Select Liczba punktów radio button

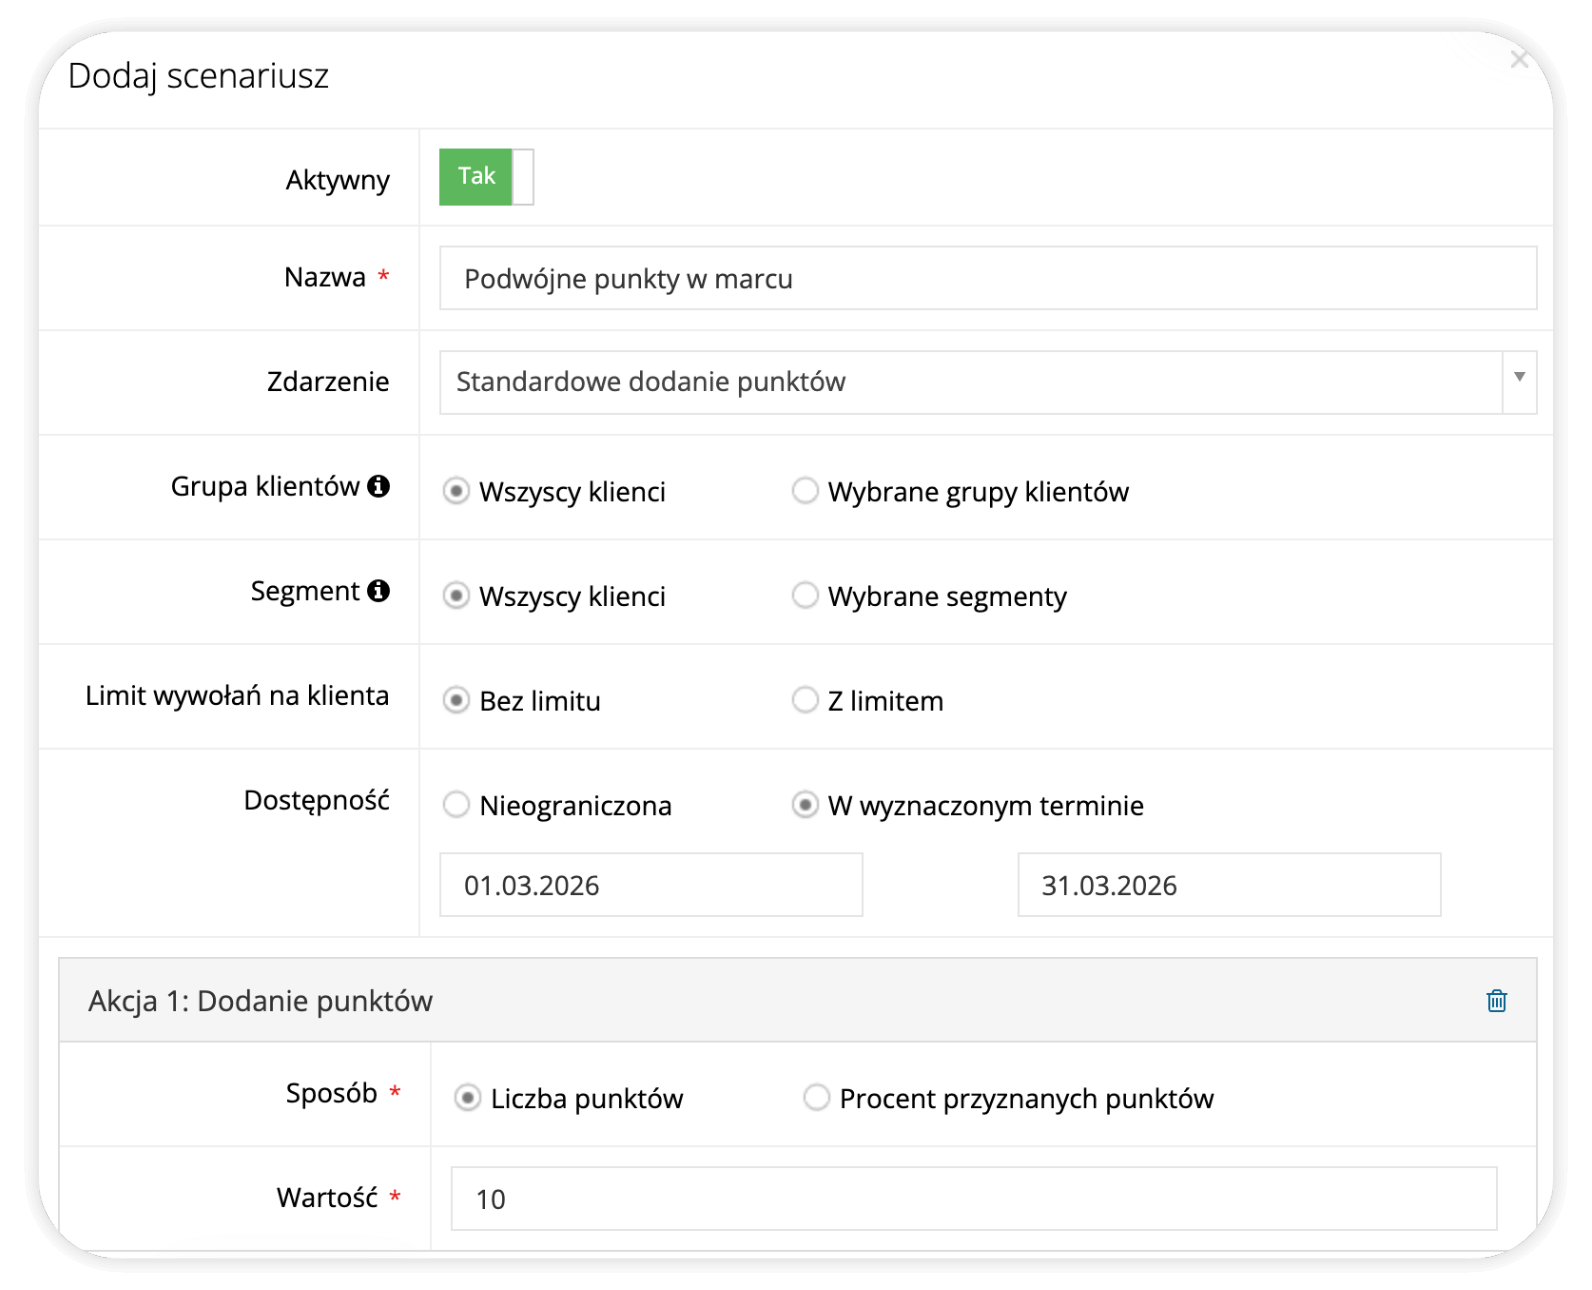(x=467, y=1098)
